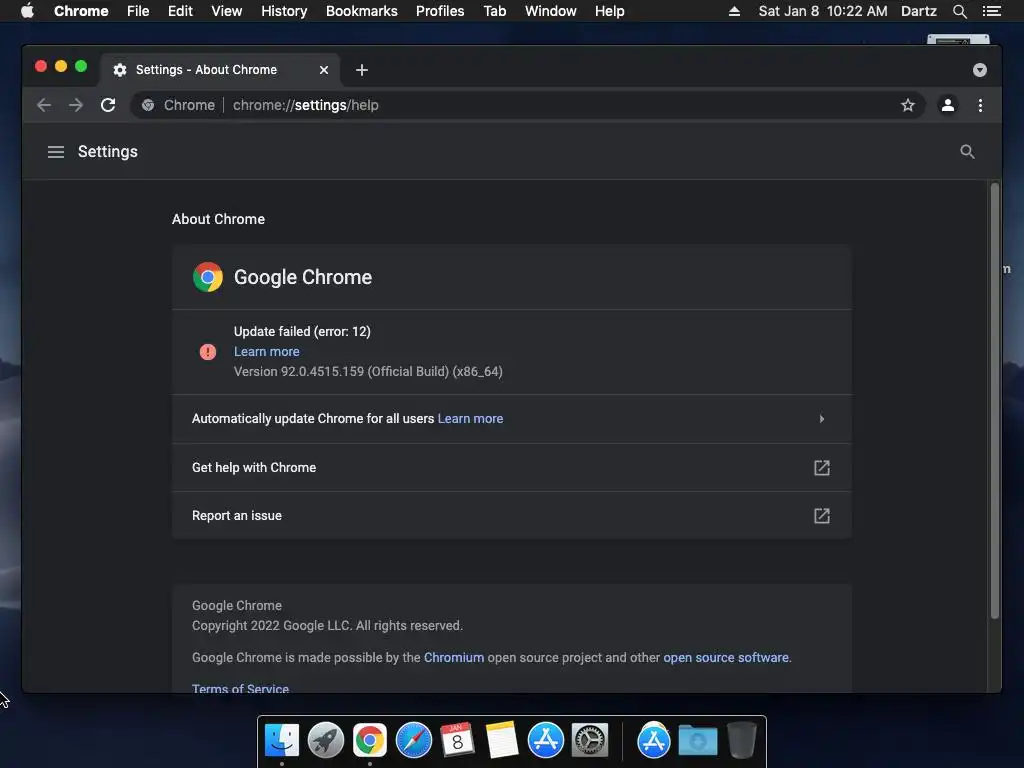This screenshot has width=1024, height=768.
Task: Go forward with the browser forward arrow
Action: [76, 105]
